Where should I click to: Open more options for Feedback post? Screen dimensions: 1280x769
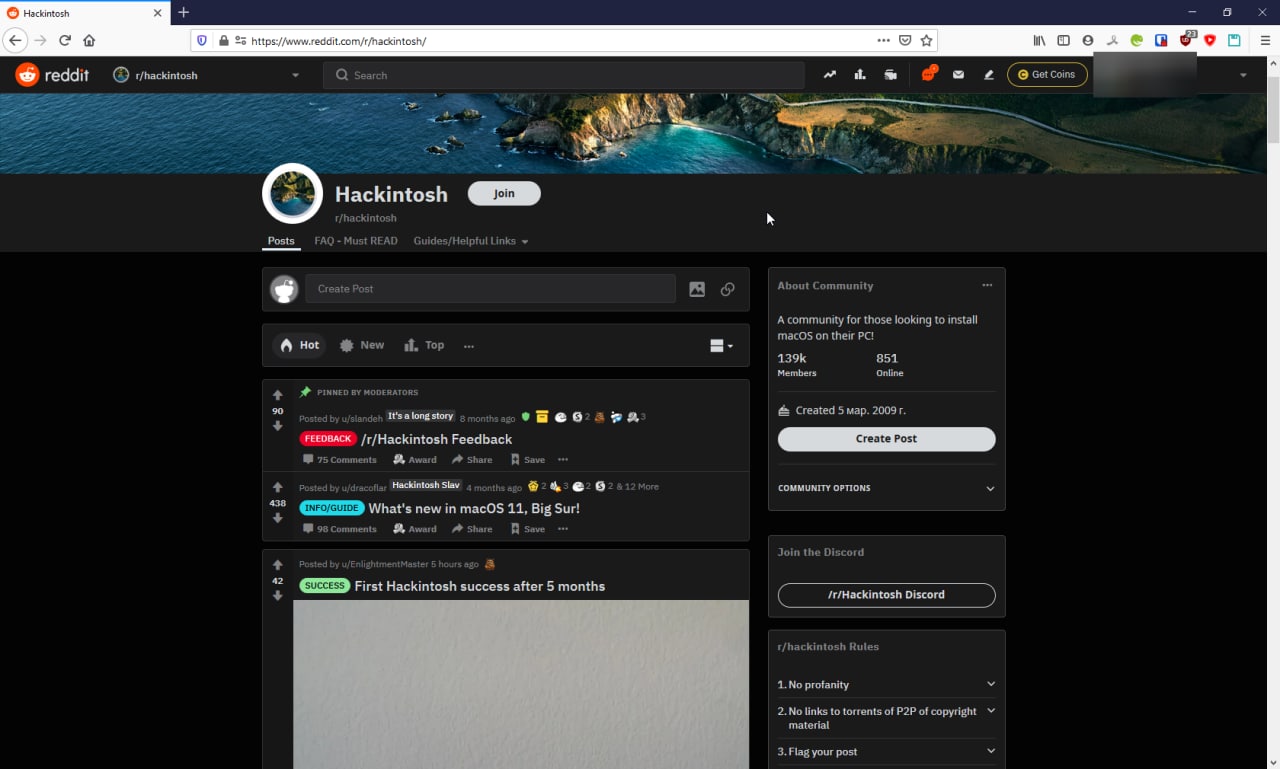pyautogui.click(x=563, y=460)
